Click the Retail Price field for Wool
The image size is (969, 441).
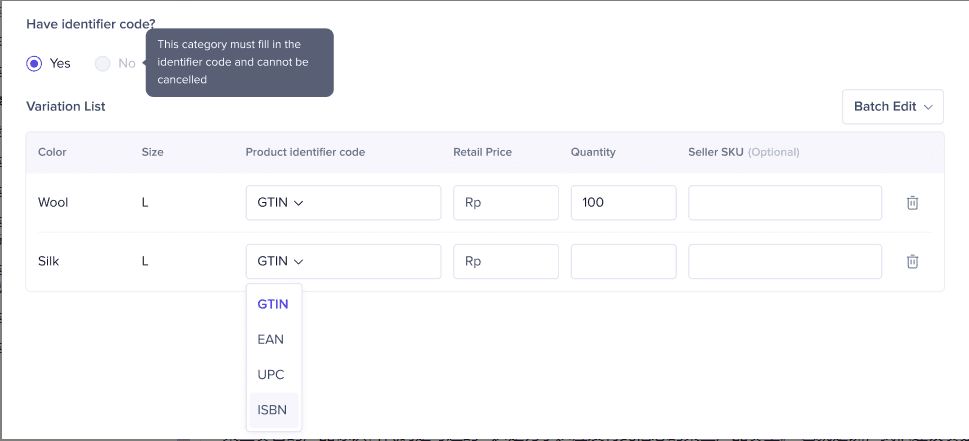pos(506,203)
